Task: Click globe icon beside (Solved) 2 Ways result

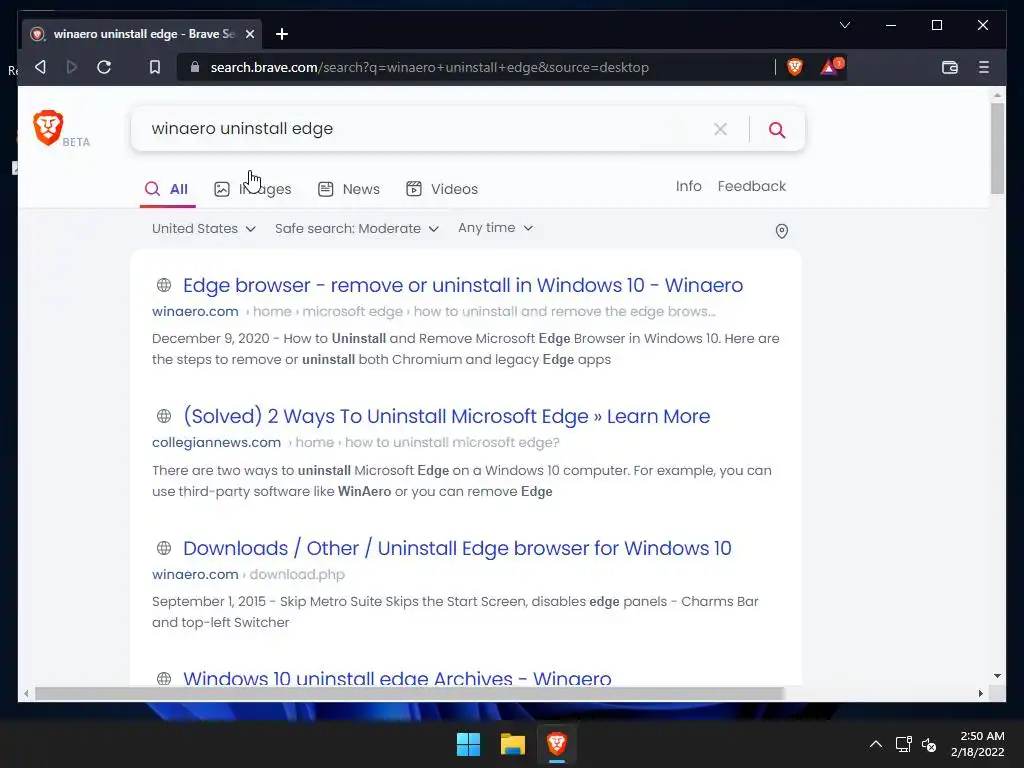Action: coord(164,416)
